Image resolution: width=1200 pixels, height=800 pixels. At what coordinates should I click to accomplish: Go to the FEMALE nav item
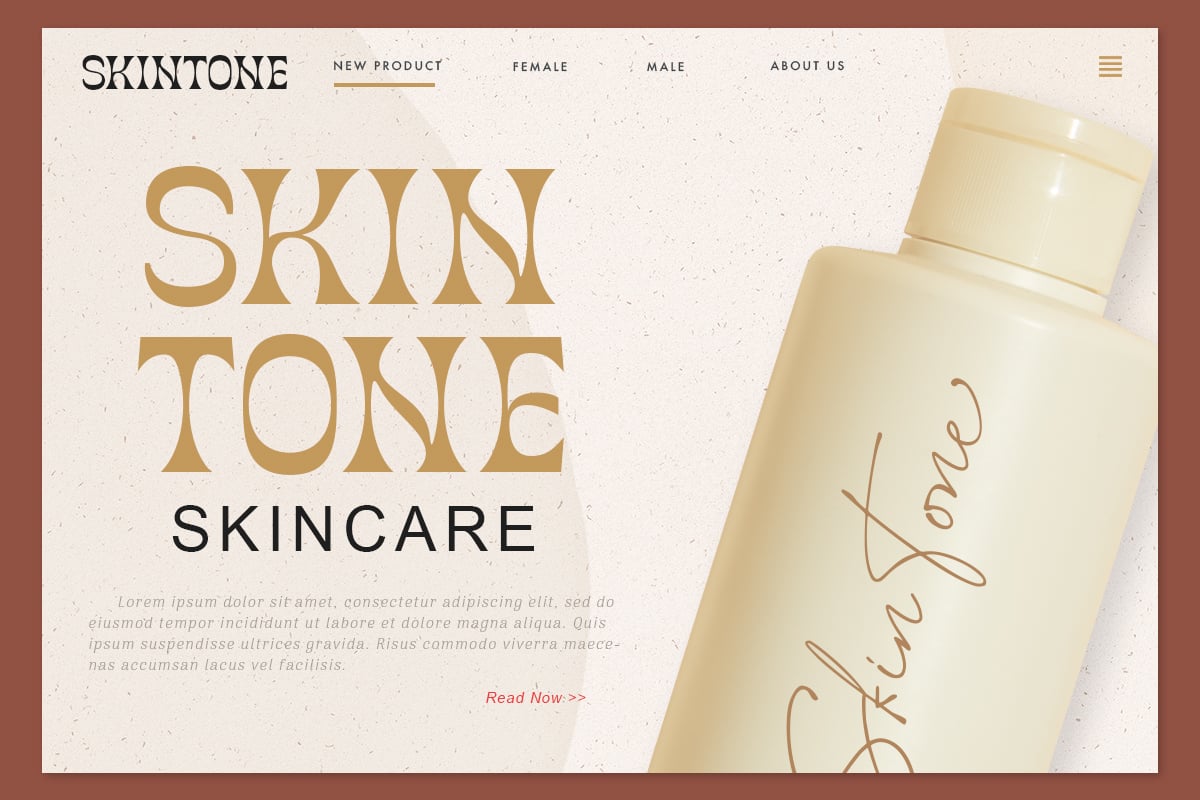pyautogui.click(x=540, y=67)
